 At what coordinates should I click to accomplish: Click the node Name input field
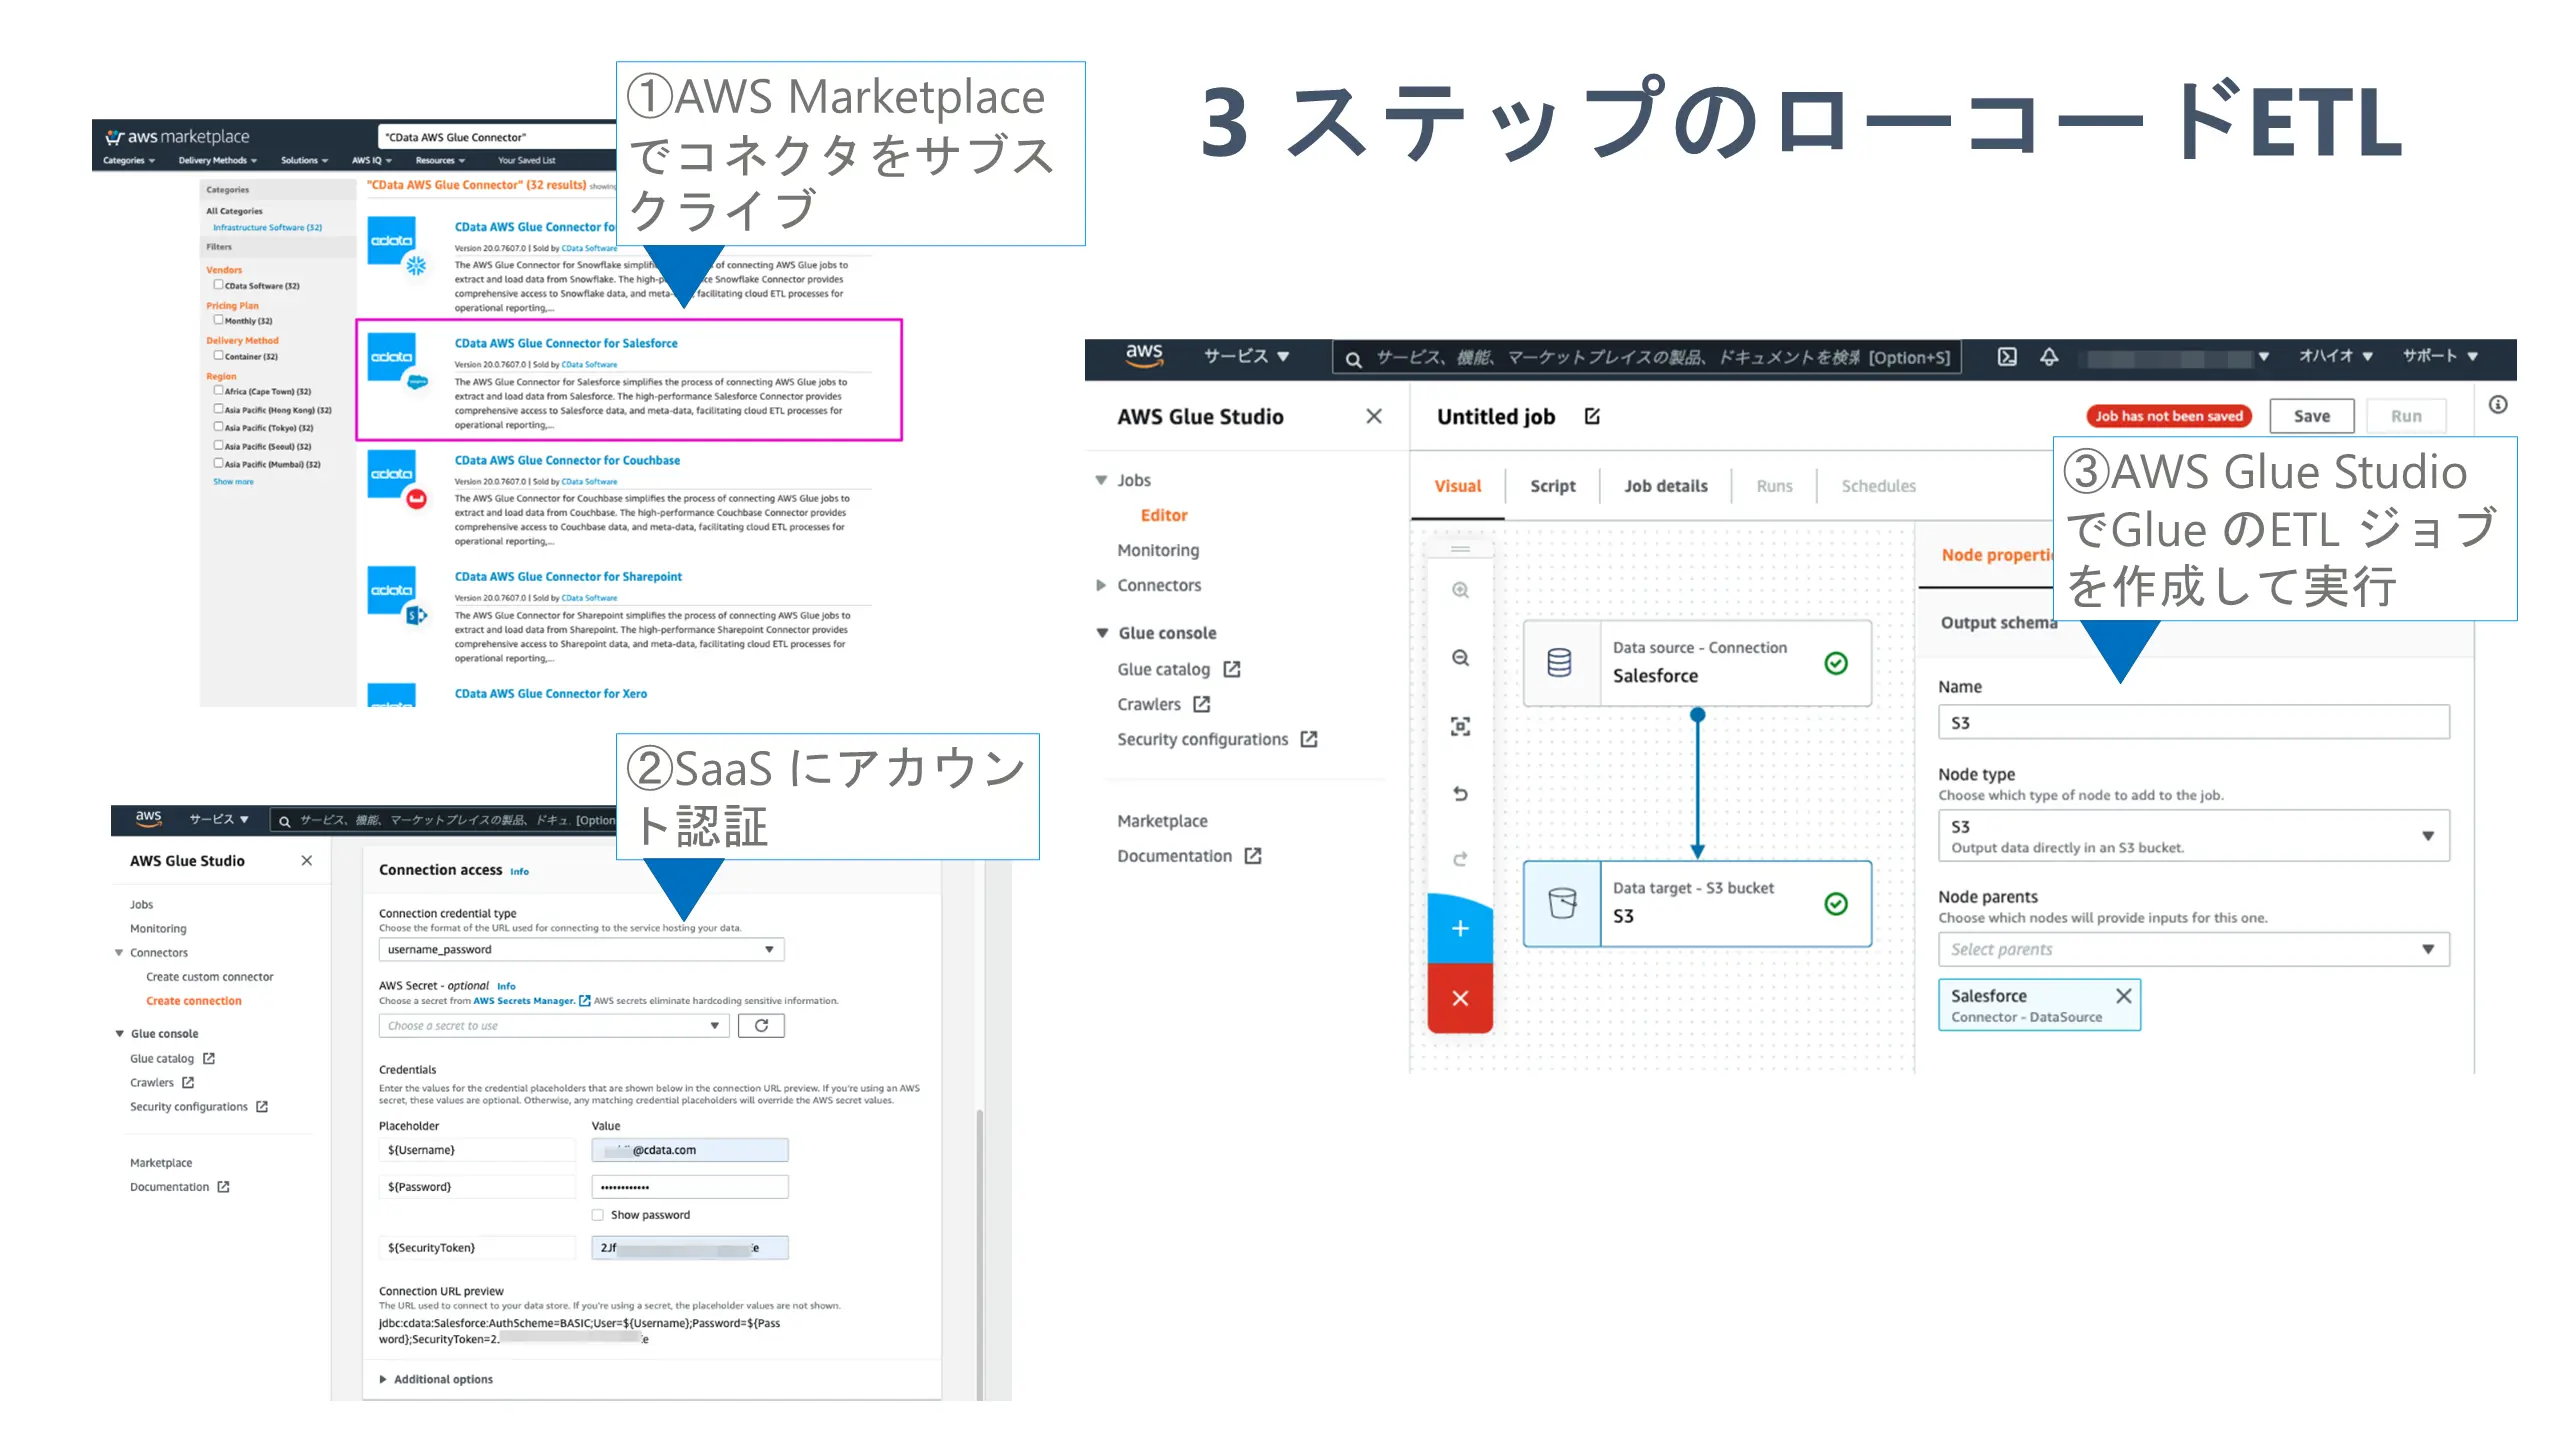tap(2193, 723)
